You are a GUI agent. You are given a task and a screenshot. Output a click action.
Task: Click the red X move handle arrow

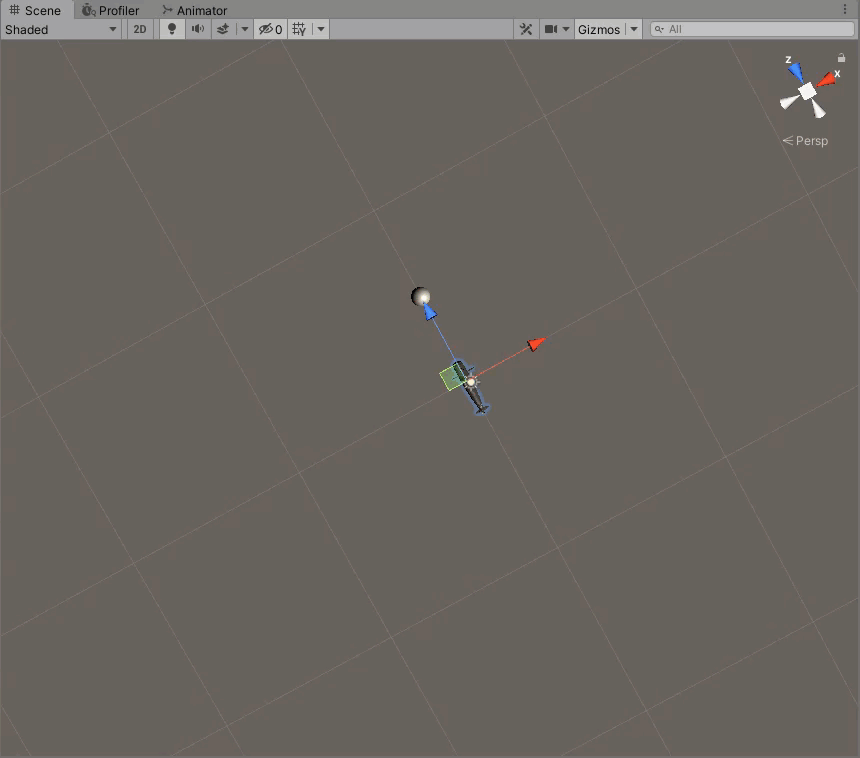point(536,344)
